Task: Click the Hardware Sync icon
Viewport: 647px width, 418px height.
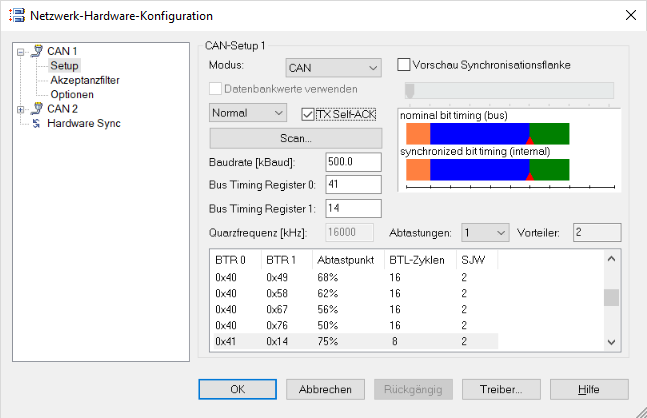Action: (x=37, y=124)
